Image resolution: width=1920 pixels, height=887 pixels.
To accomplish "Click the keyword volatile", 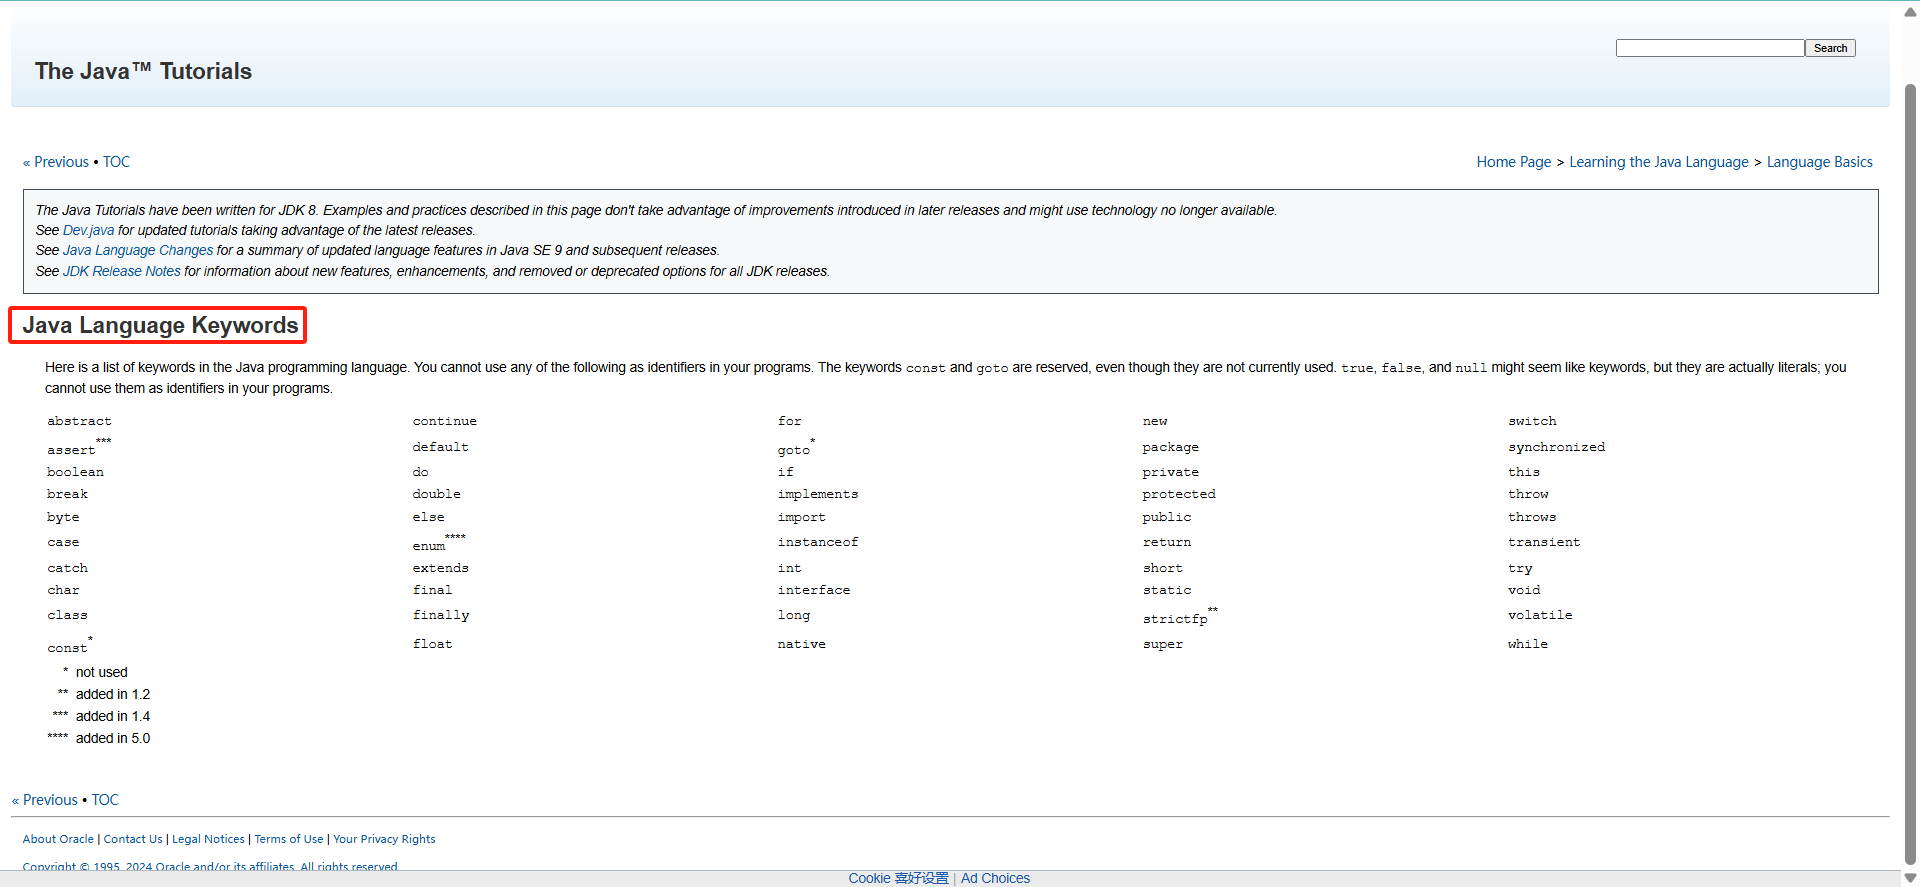I will (x=1540, y=615).
